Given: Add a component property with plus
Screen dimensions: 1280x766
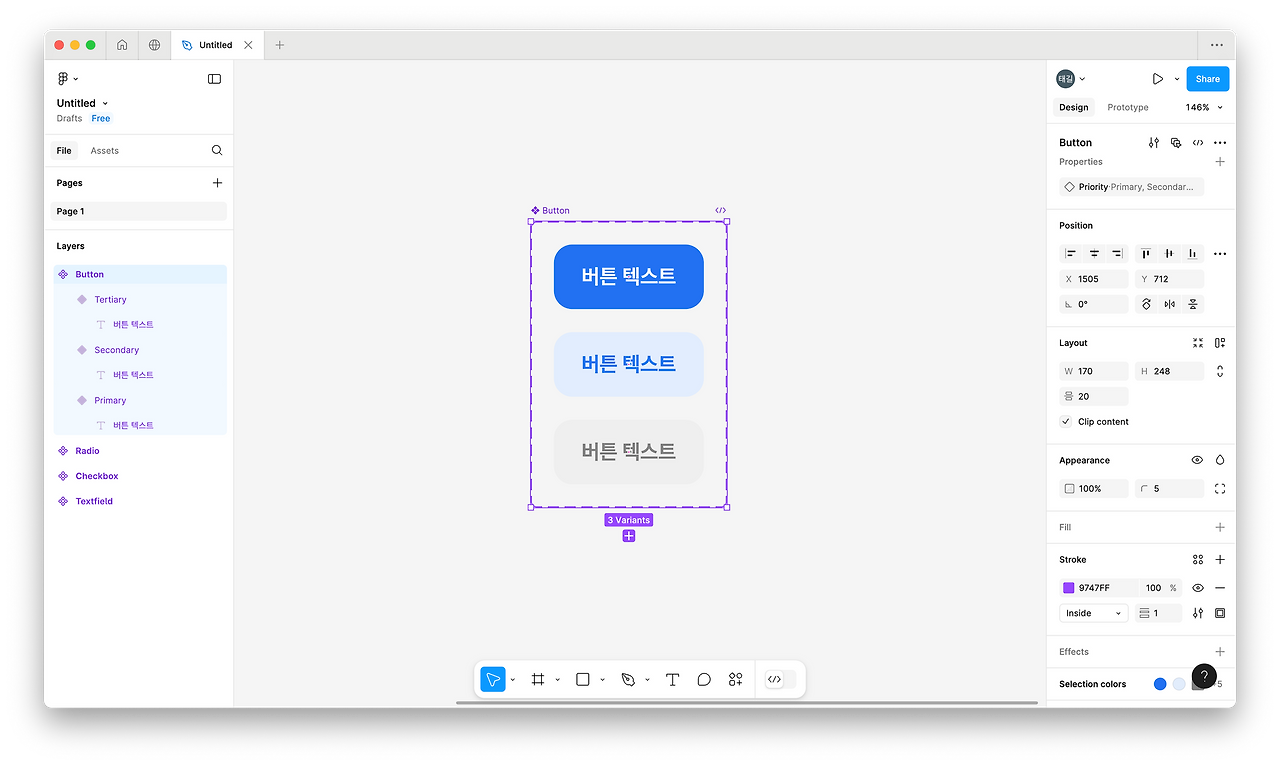Looking at the screenshot, I should pos(1220,162).
